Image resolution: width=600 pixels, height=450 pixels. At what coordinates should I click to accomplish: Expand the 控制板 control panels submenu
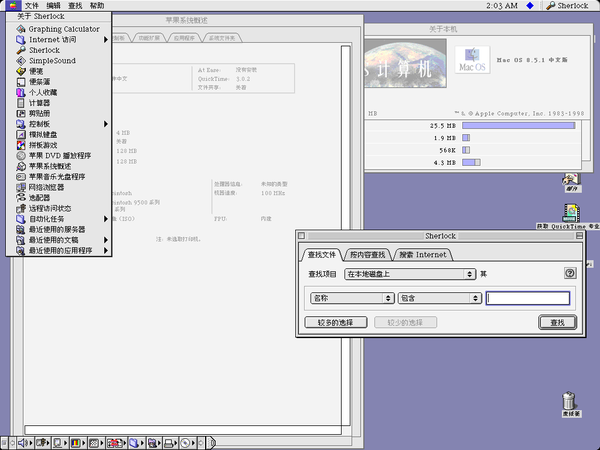pyautogui.click(x=59, y=124)
